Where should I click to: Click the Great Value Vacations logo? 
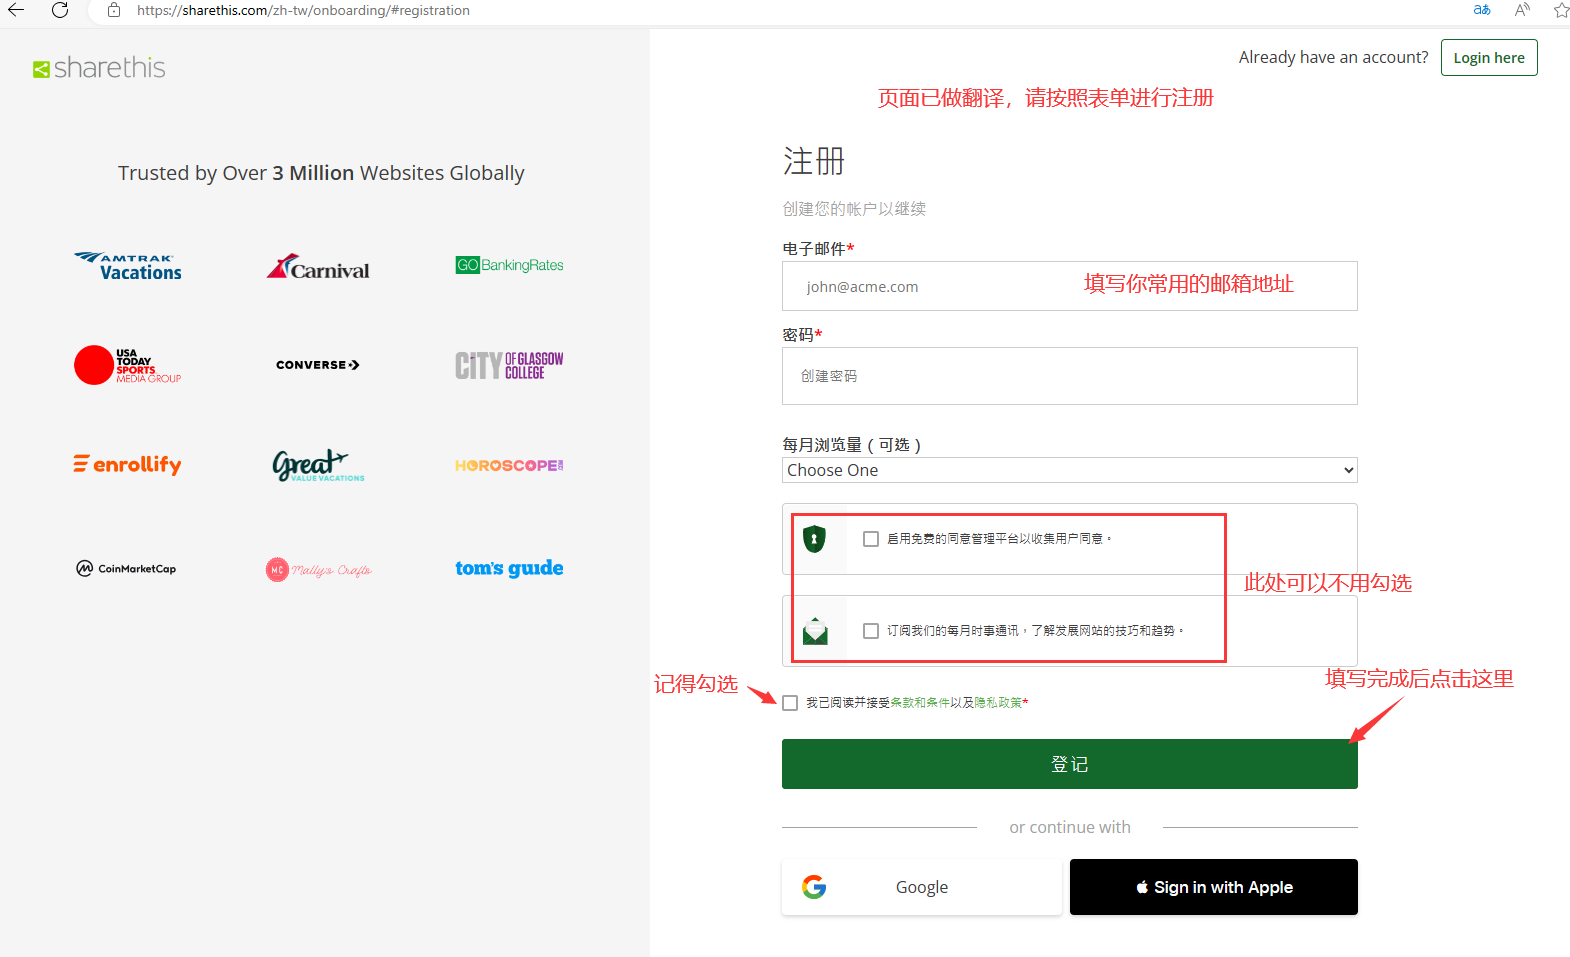point(318,465)
